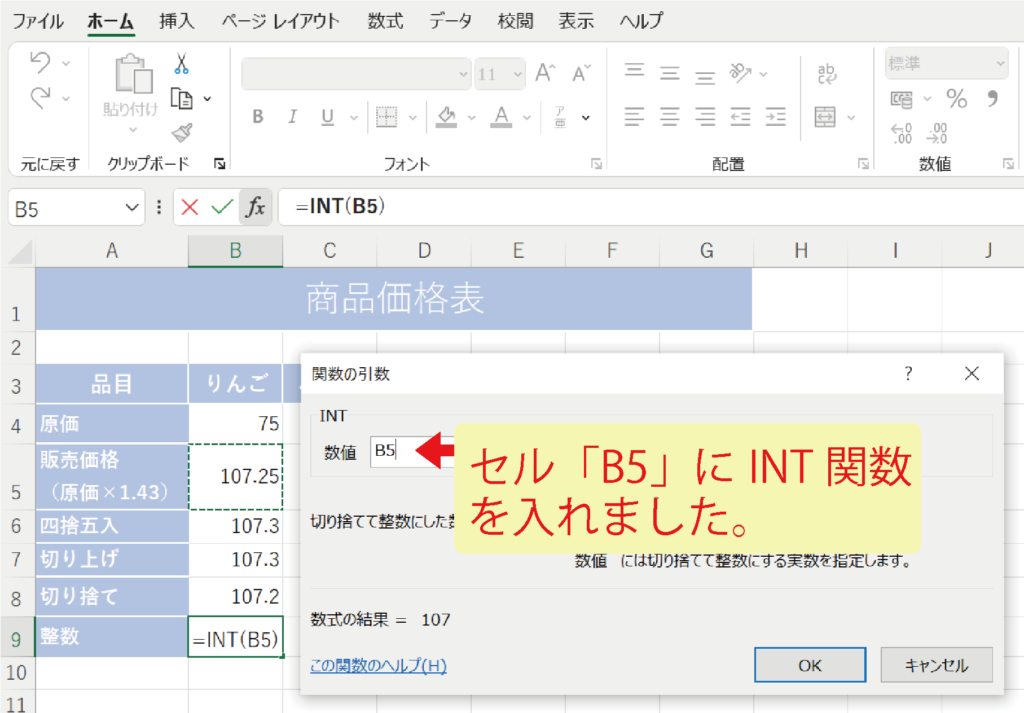Switch to the 数式 ribbon tab
The height and width of the screenshot is (713, 1024).
pos(385,20)
